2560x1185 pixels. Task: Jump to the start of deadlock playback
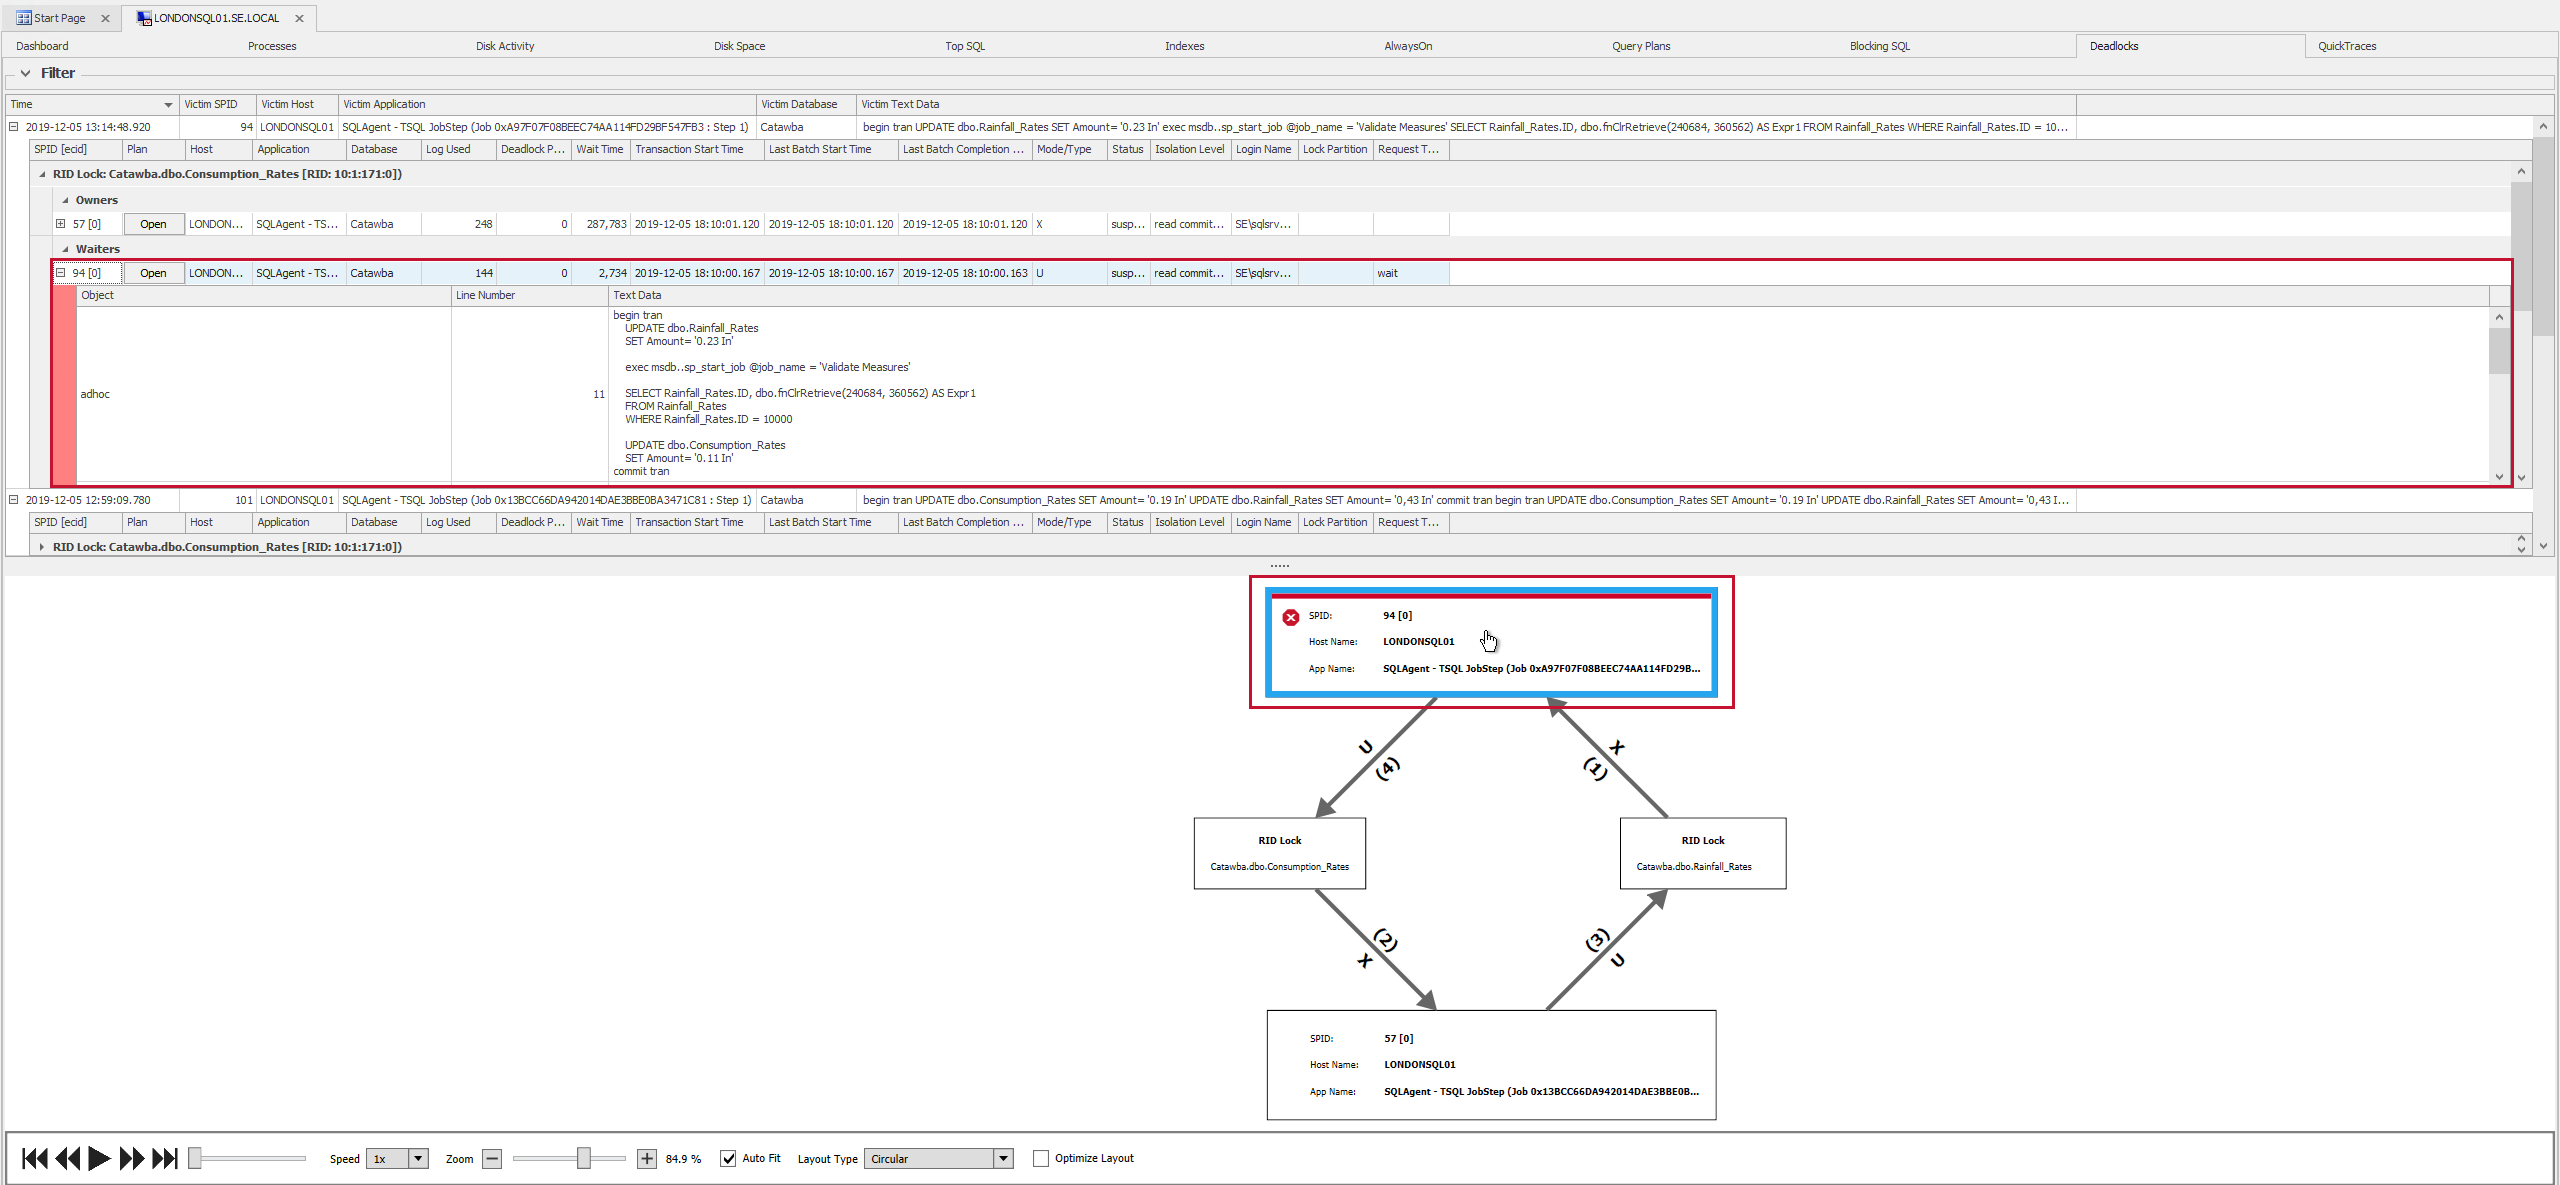[x=33, y=1158]
